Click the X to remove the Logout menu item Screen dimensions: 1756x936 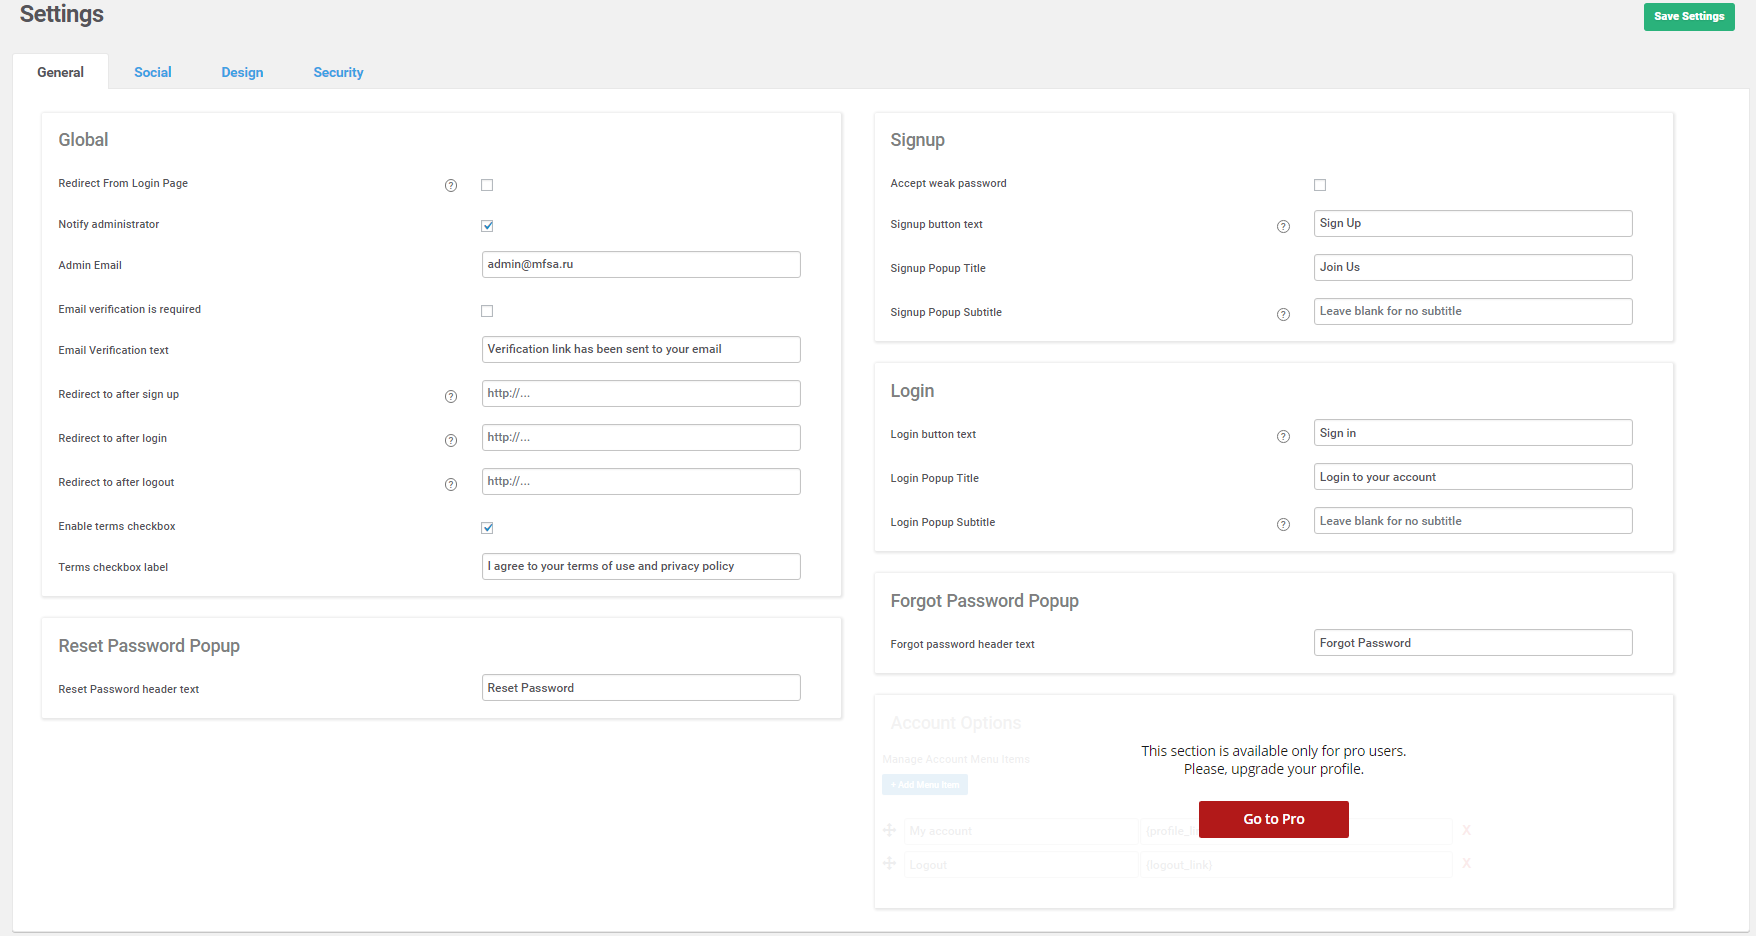1466,863
